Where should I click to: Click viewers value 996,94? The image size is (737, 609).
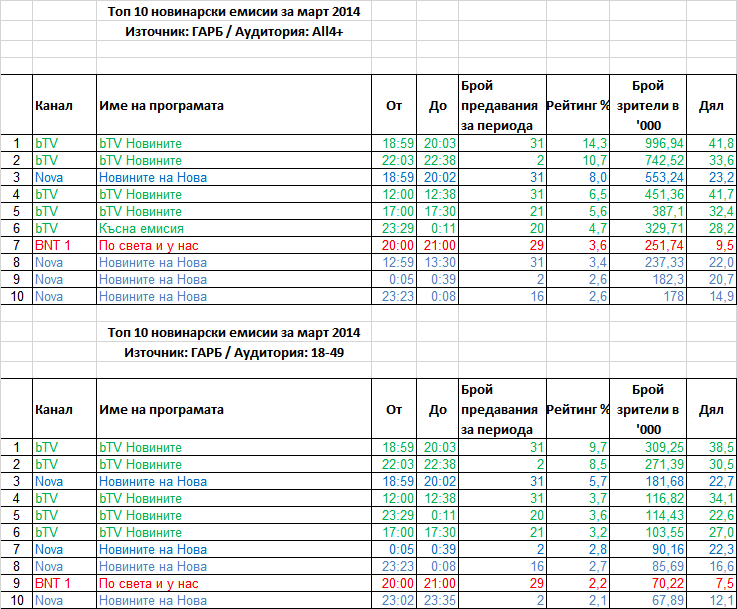point(664,143)
